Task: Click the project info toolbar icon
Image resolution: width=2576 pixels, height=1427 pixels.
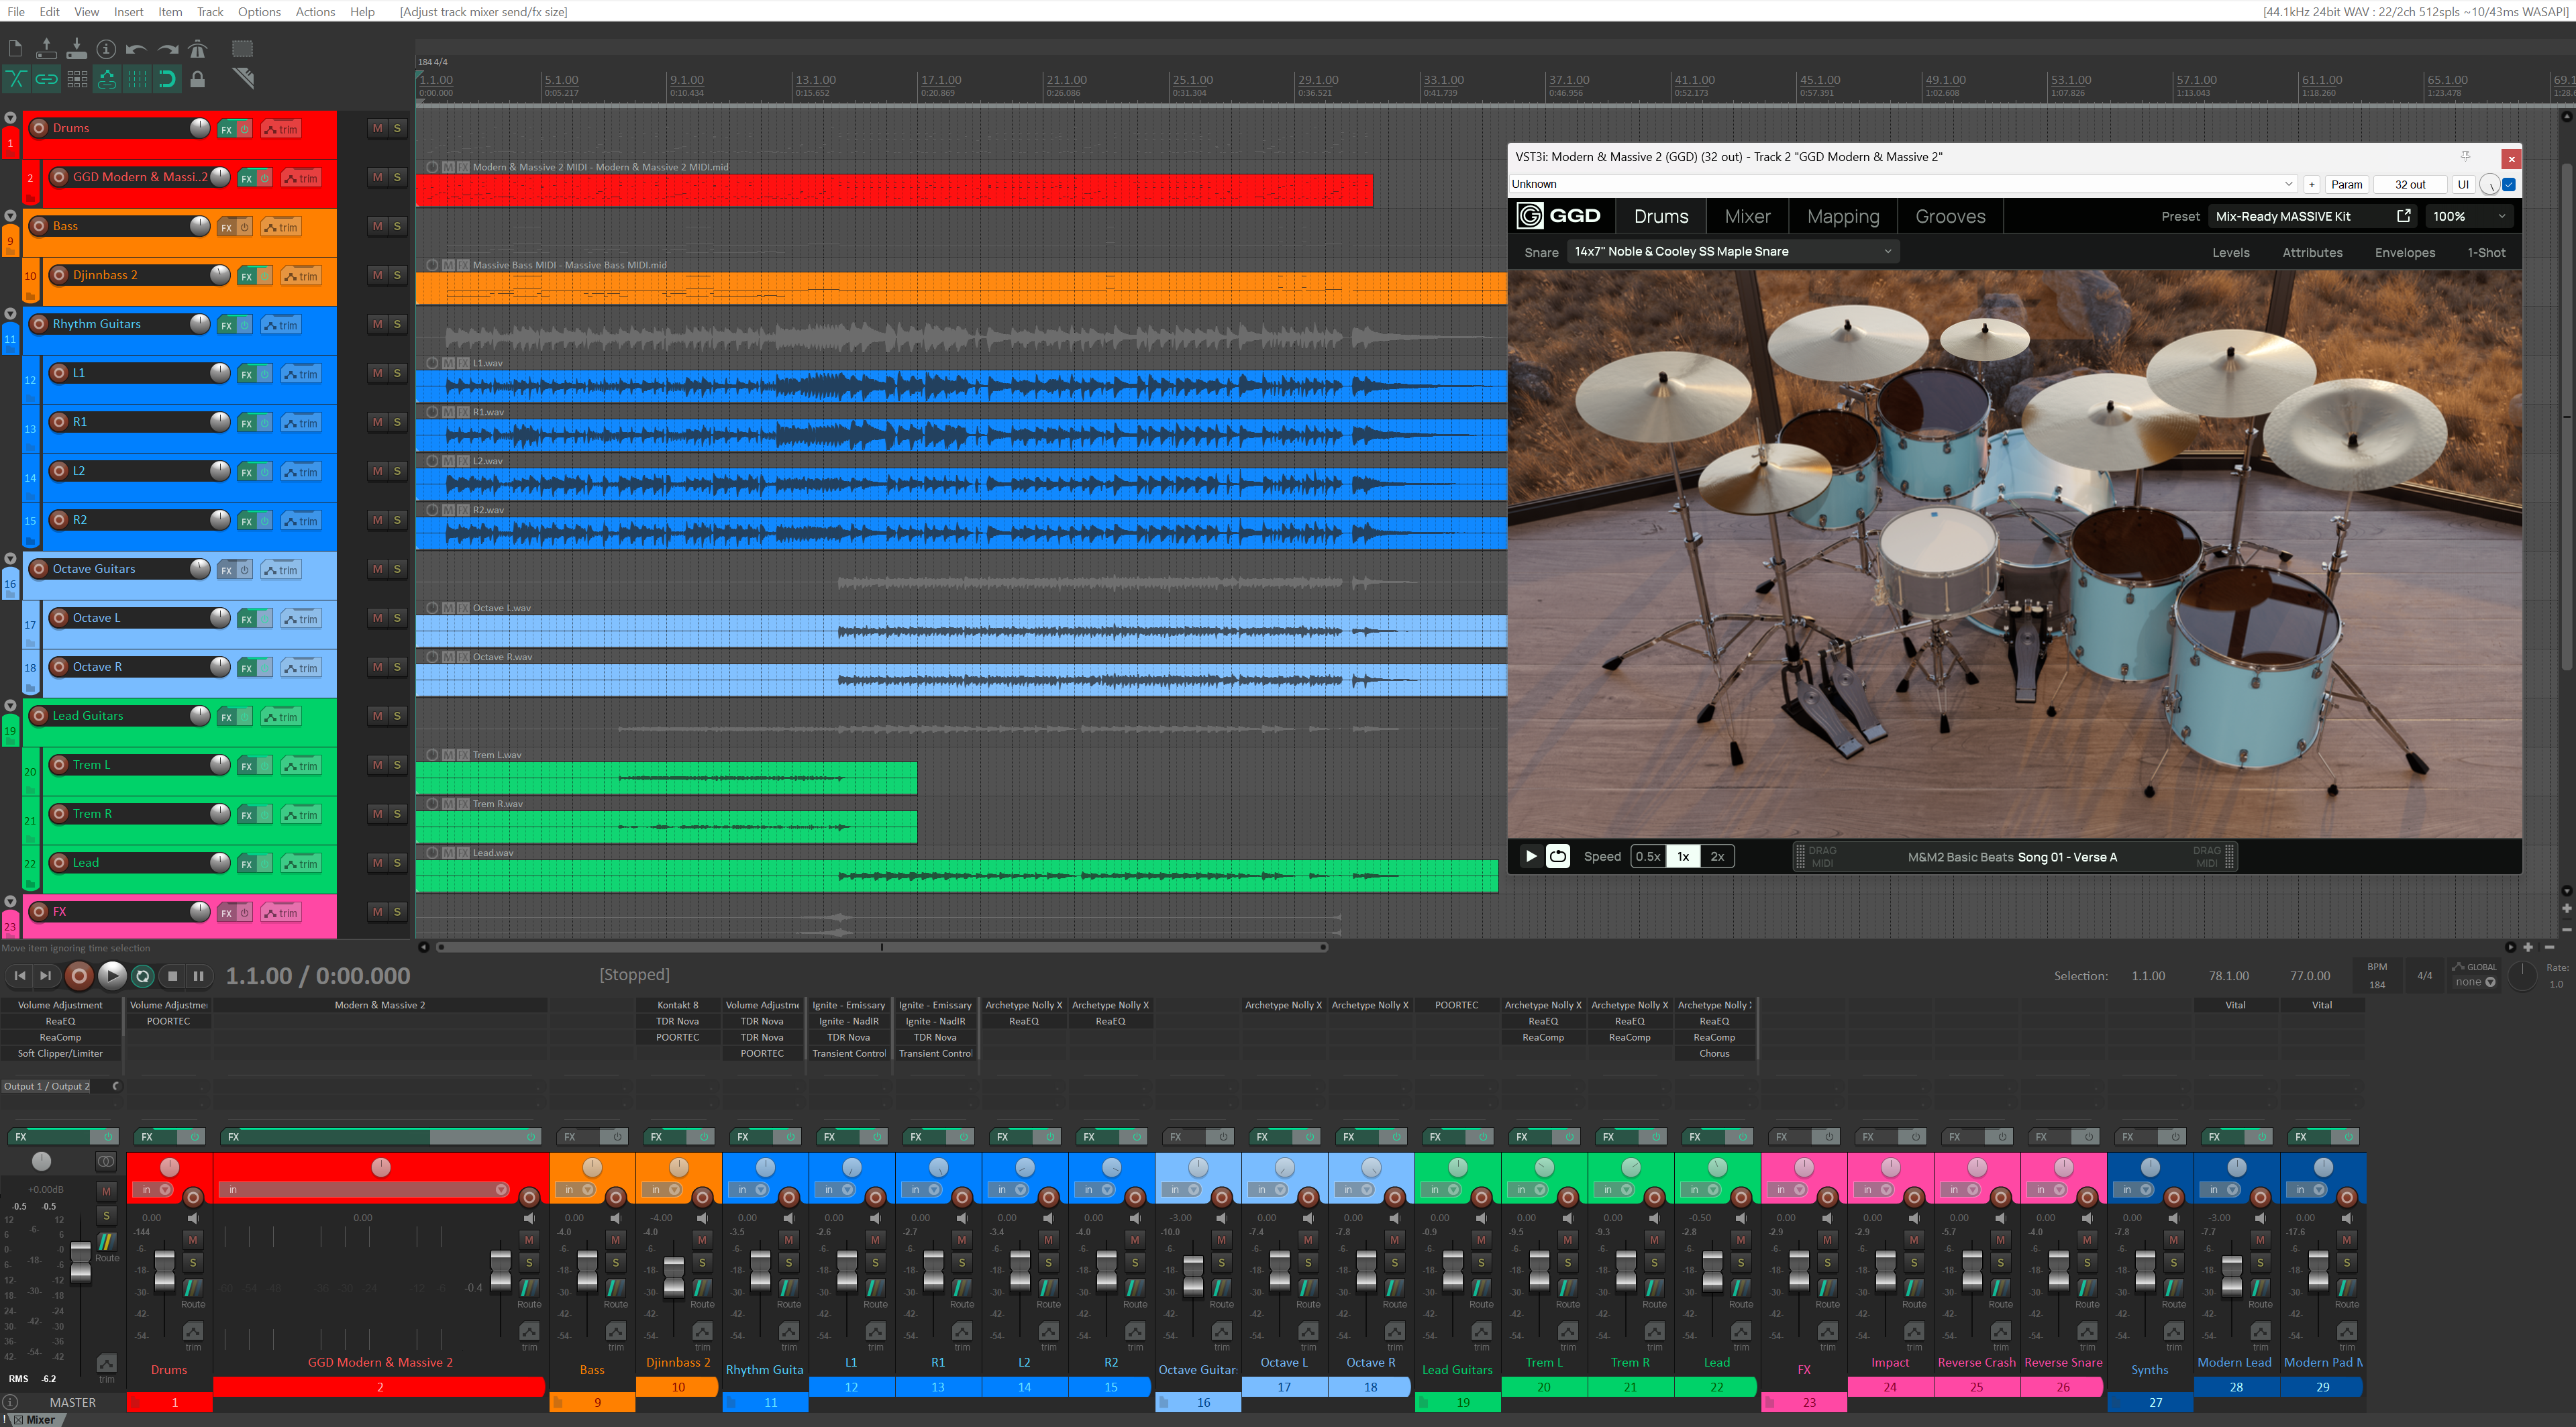Action: click(106, 49)
